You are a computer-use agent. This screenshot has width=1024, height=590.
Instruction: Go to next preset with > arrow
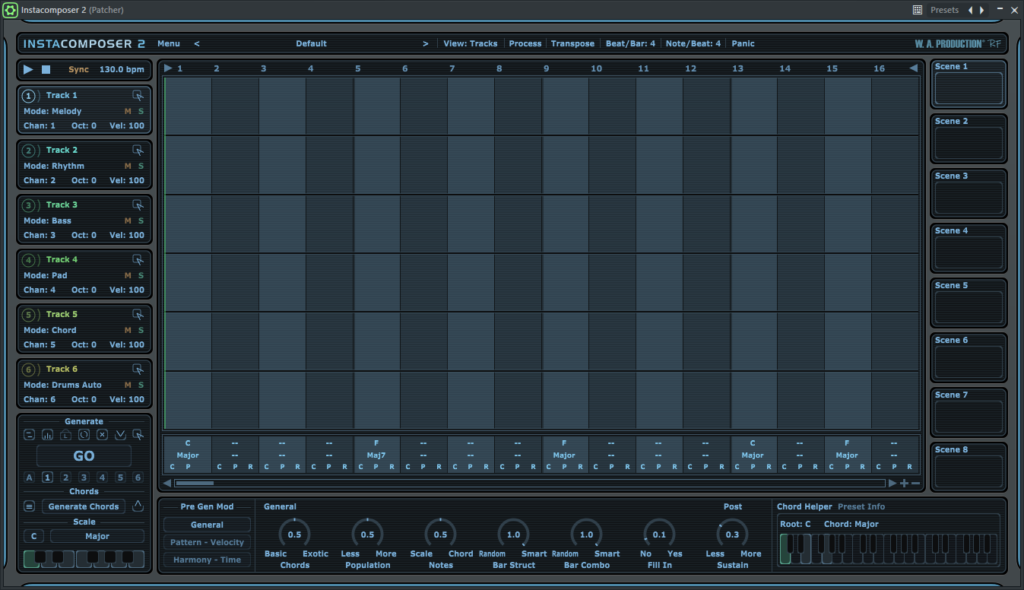pos(425,44)
